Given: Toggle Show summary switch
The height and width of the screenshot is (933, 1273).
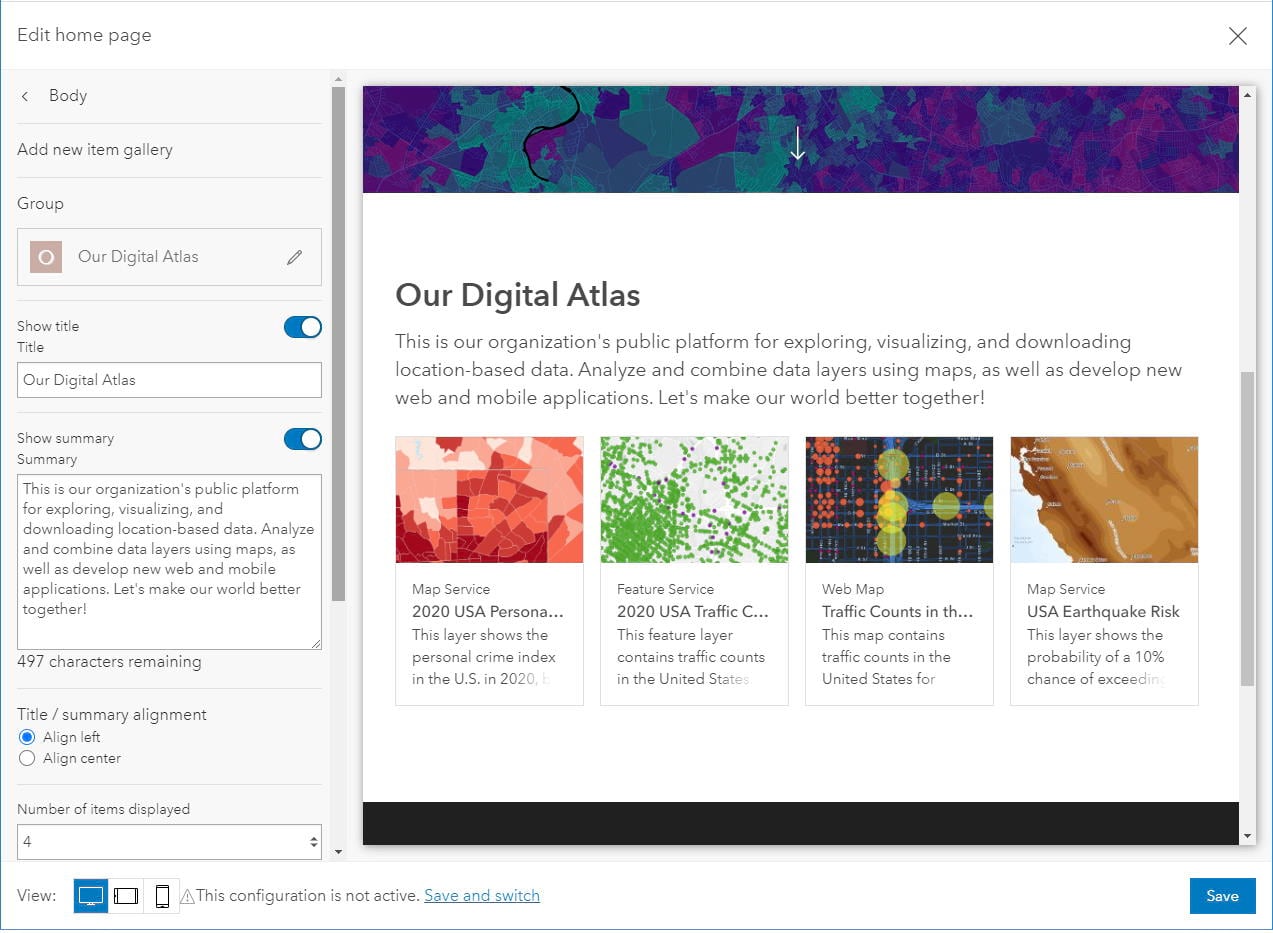Looking at the screenshot, I should pos(303,439).
